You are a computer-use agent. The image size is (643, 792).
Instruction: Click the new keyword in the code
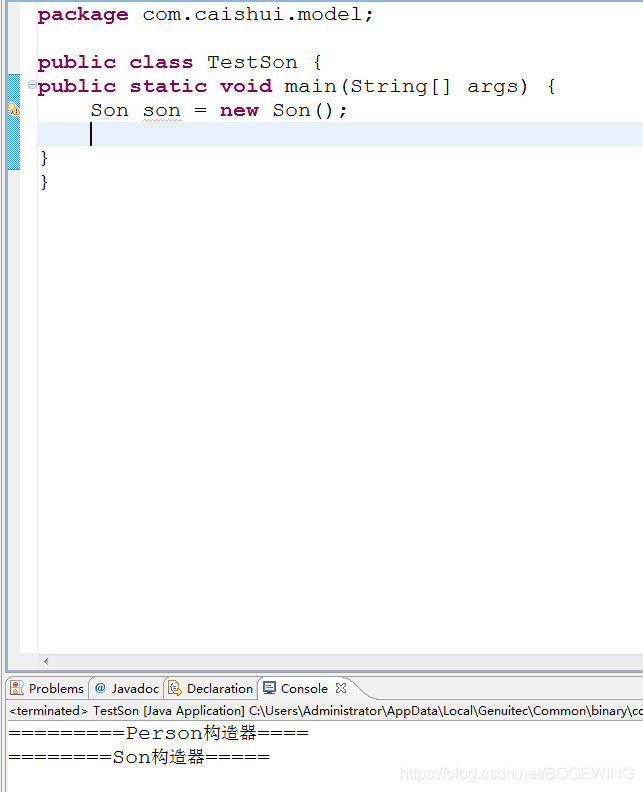(x=239, y=110)
